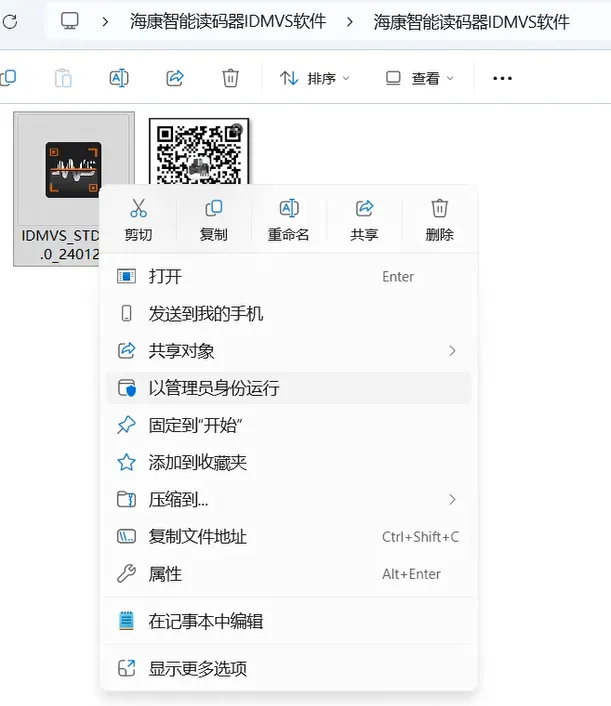Click the path icon beside 复制文件地址
This screenshot has width=611, height=706.
[x=127, y=537]
